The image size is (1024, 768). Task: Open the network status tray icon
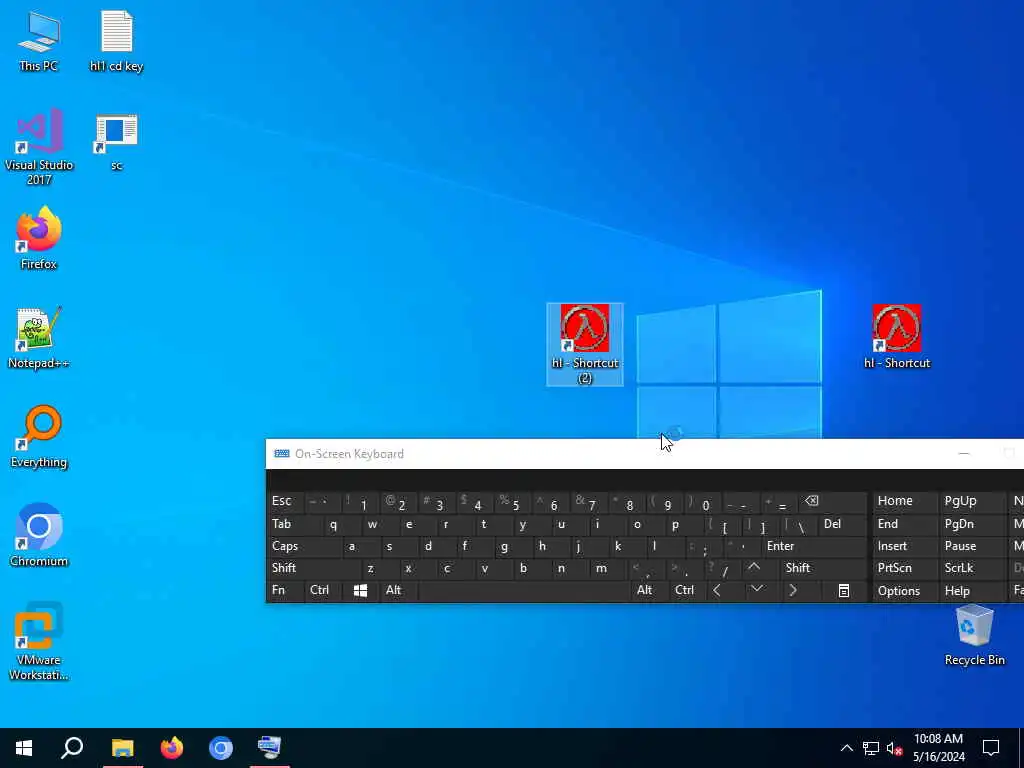871,748
